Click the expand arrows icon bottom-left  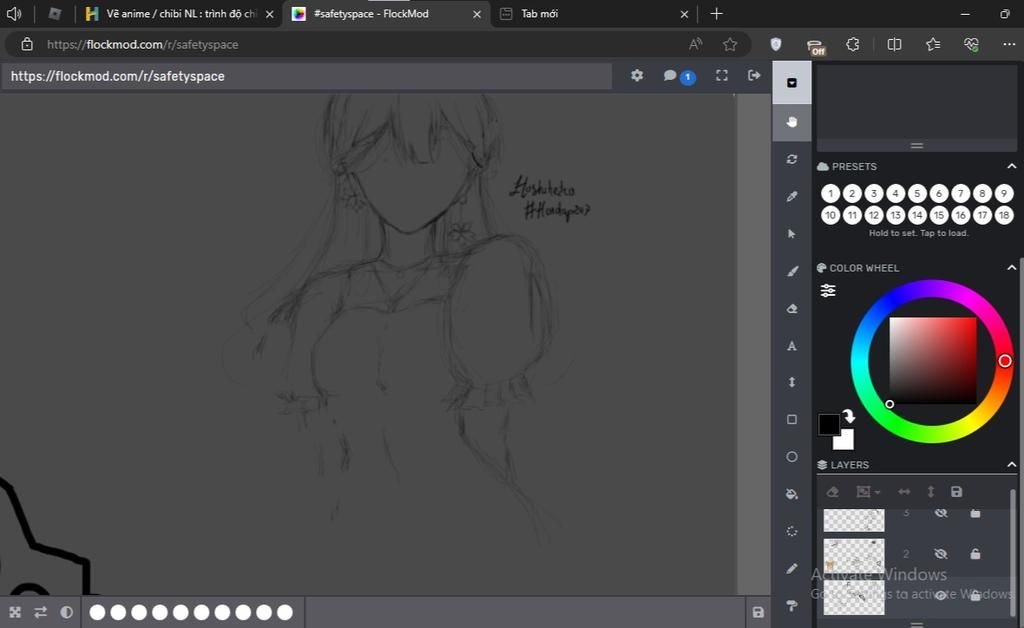15,612
